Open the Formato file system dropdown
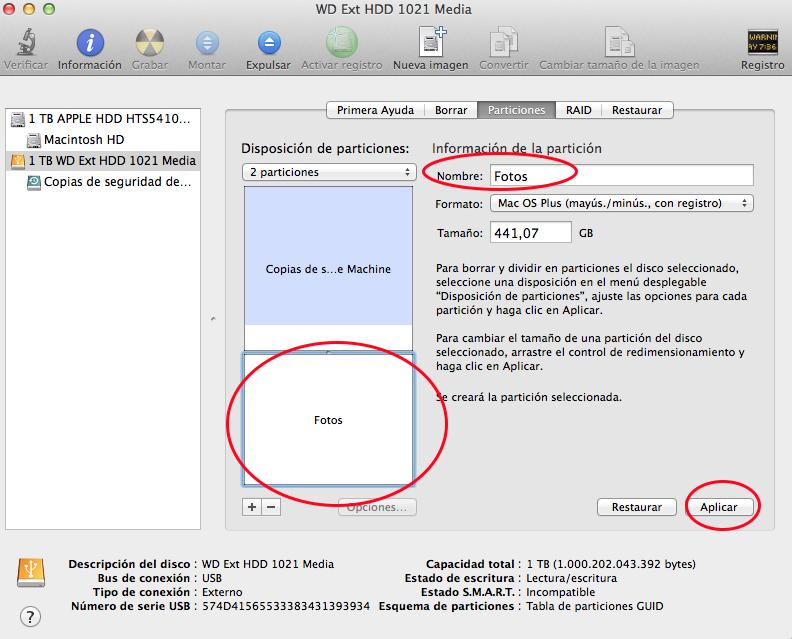 point(621,203)
